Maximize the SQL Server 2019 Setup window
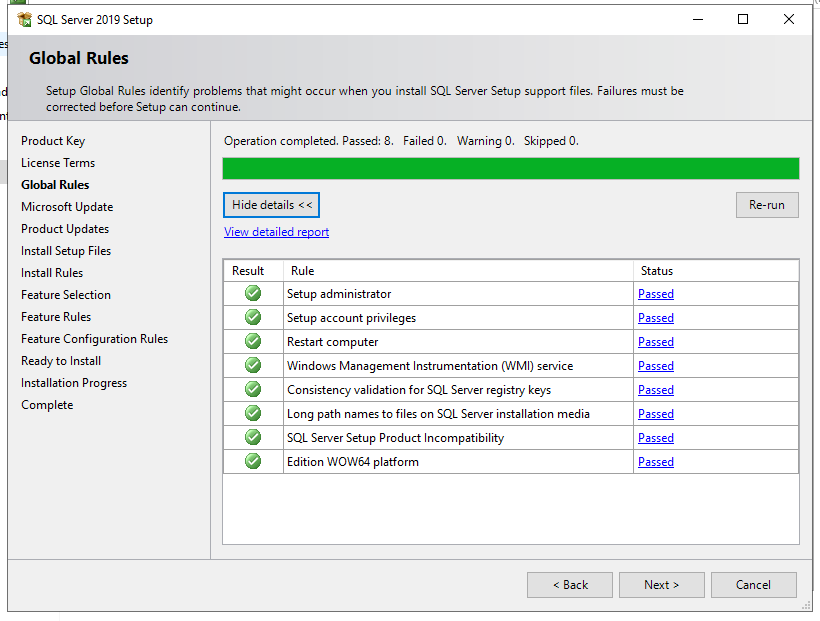This screenshot has width=820, height=621. 743,19
